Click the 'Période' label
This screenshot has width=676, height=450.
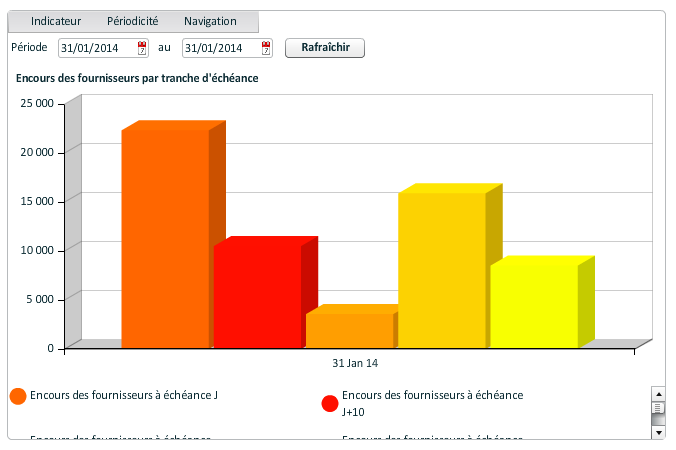[x=29, y=47]
